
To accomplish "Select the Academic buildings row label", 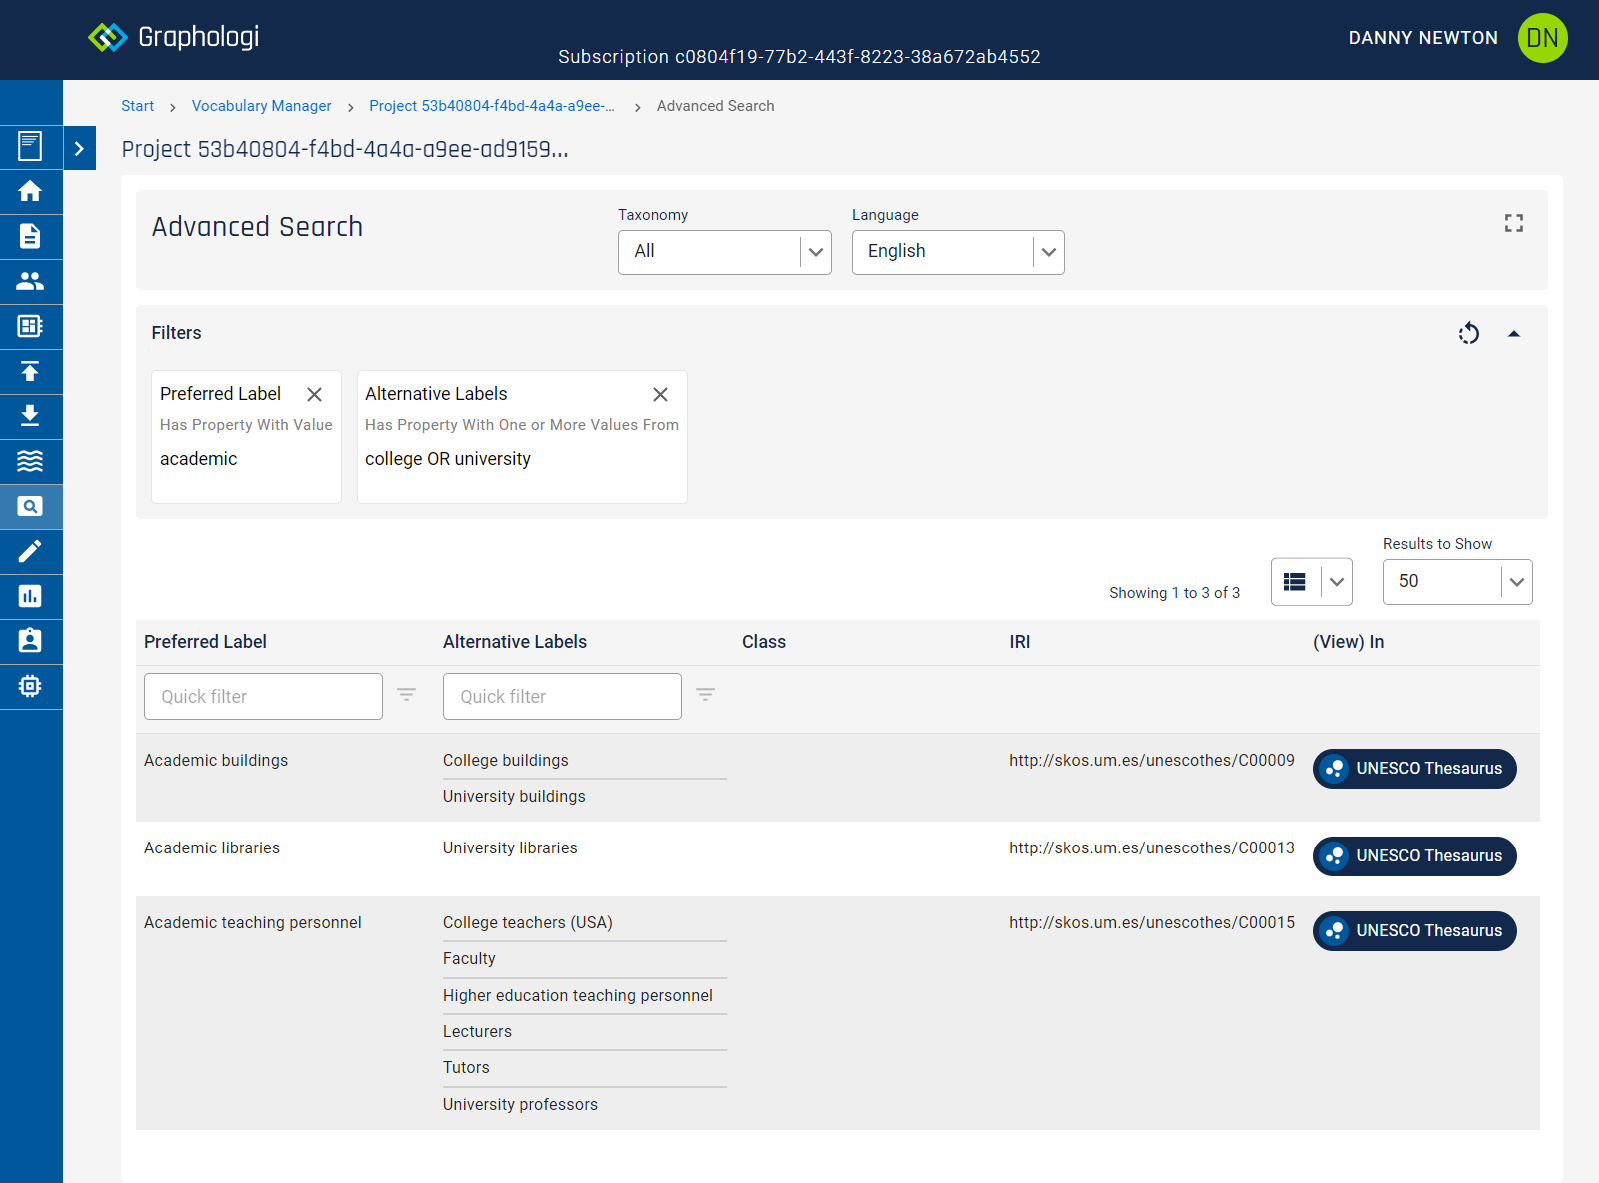I will 216,761.
